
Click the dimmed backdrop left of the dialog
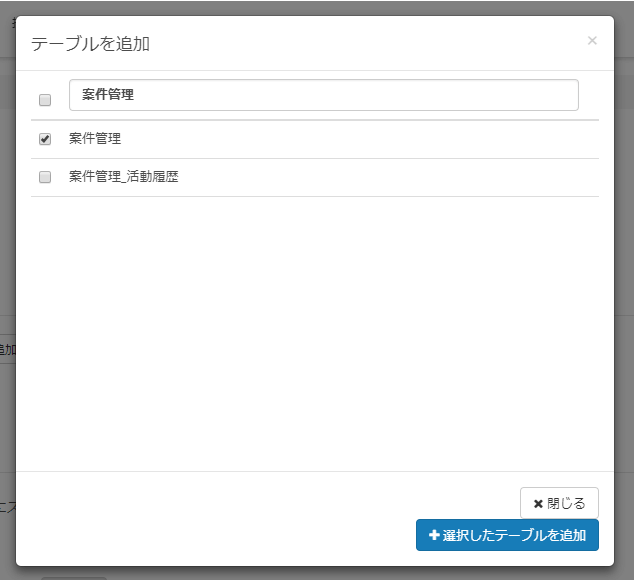(7, 250)
